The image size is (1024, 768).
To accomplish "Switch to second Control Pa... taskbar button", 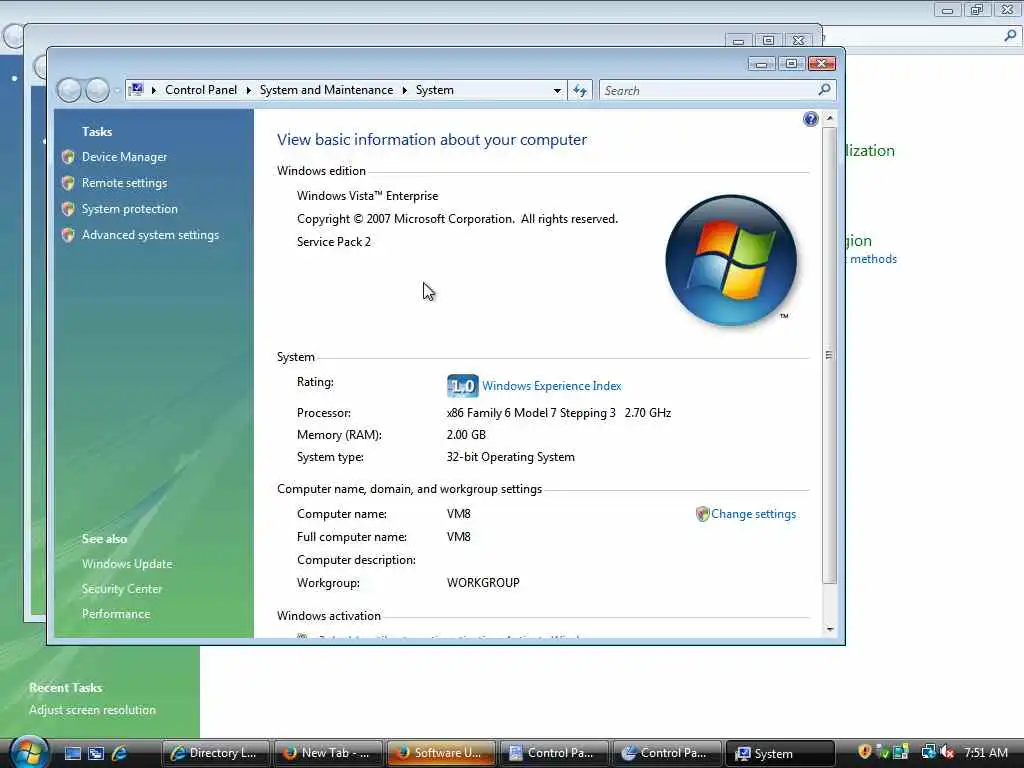I will pyautogui.click(x=667, y=753).
